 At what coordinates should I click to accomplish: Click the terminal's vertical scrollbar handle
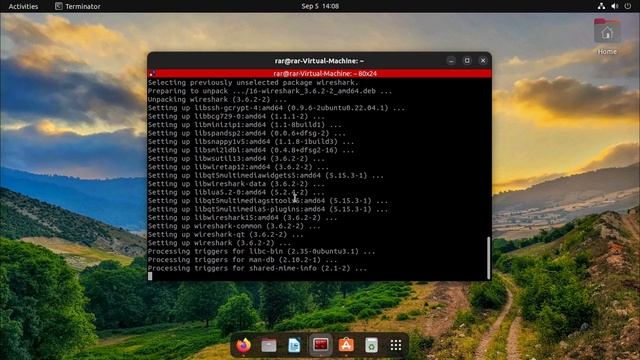tap(489, 258)
